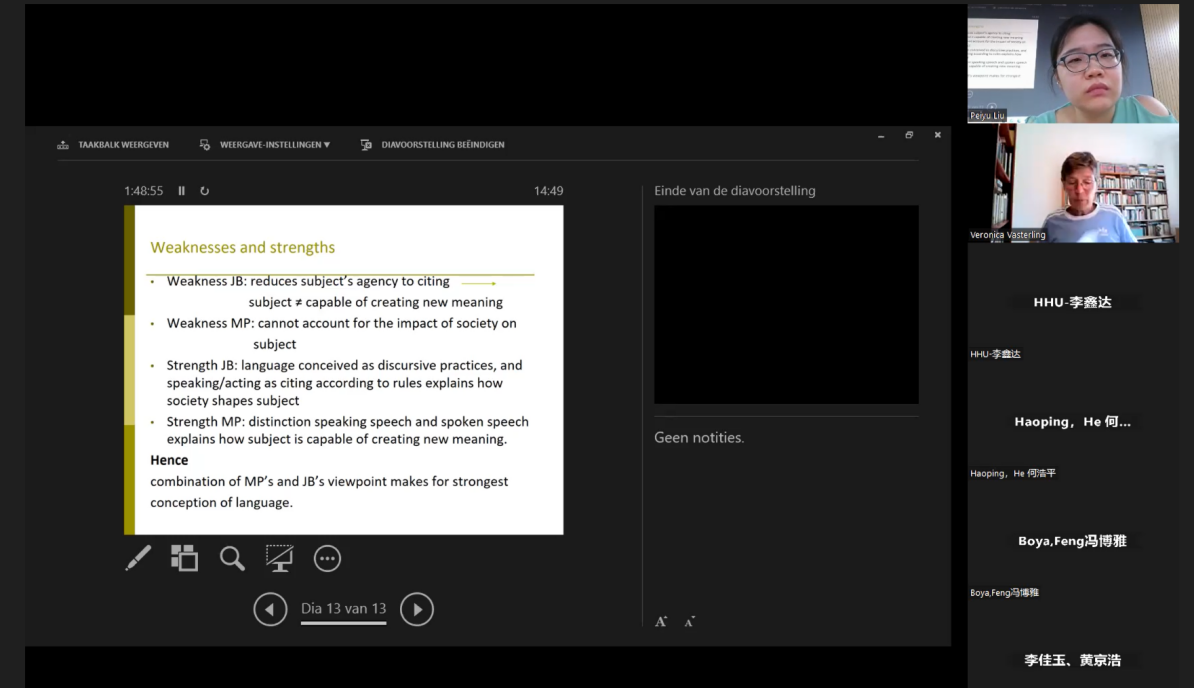This screenshot has width=1194, height=688.
Task: Click the Dia 13 van 13 slide counter
Action: click(x=343, y=609)
